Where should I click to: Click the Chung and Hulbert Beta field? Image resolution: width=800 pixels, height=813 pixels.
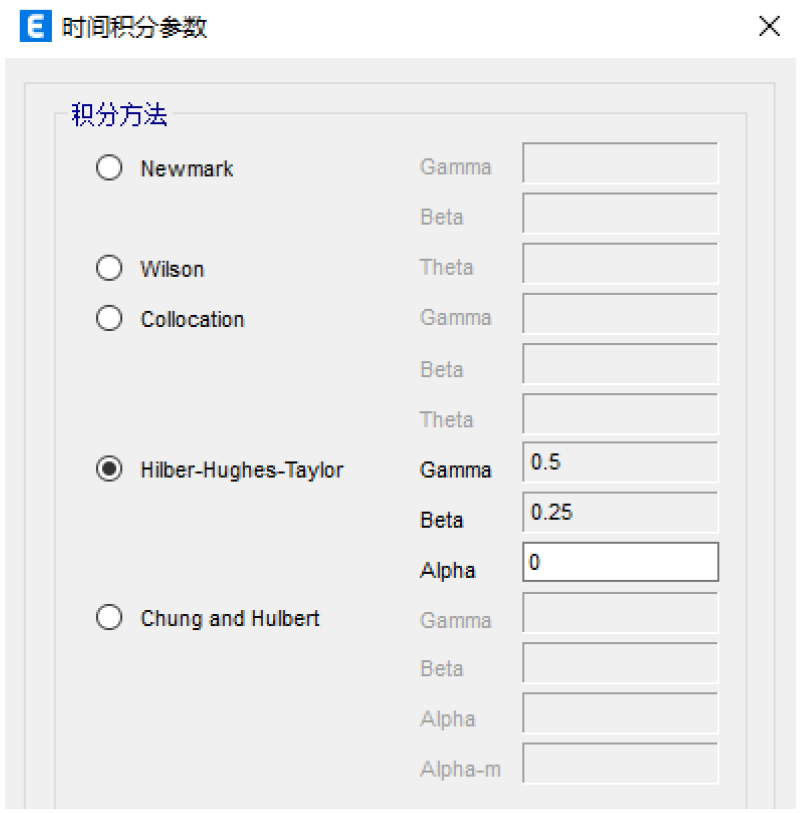click(x=622, y=668)
